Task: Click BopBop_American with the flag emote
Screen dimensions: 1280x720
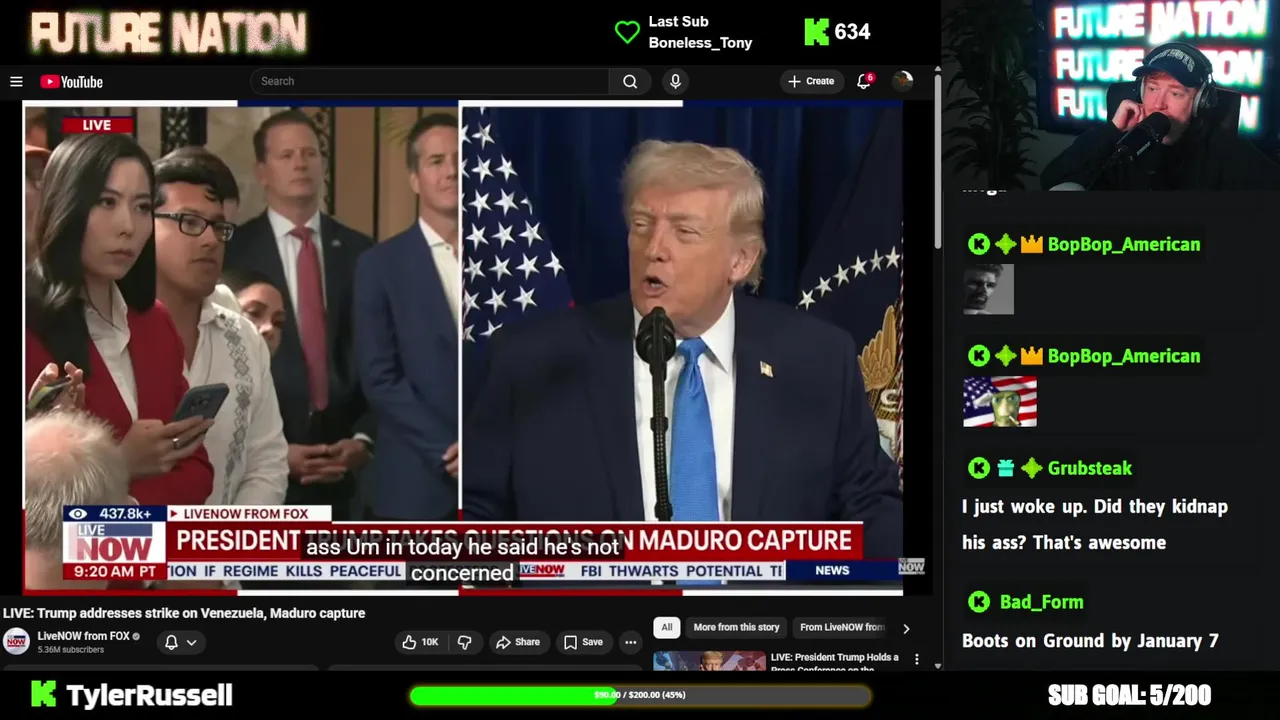Action: [1123, 356]
